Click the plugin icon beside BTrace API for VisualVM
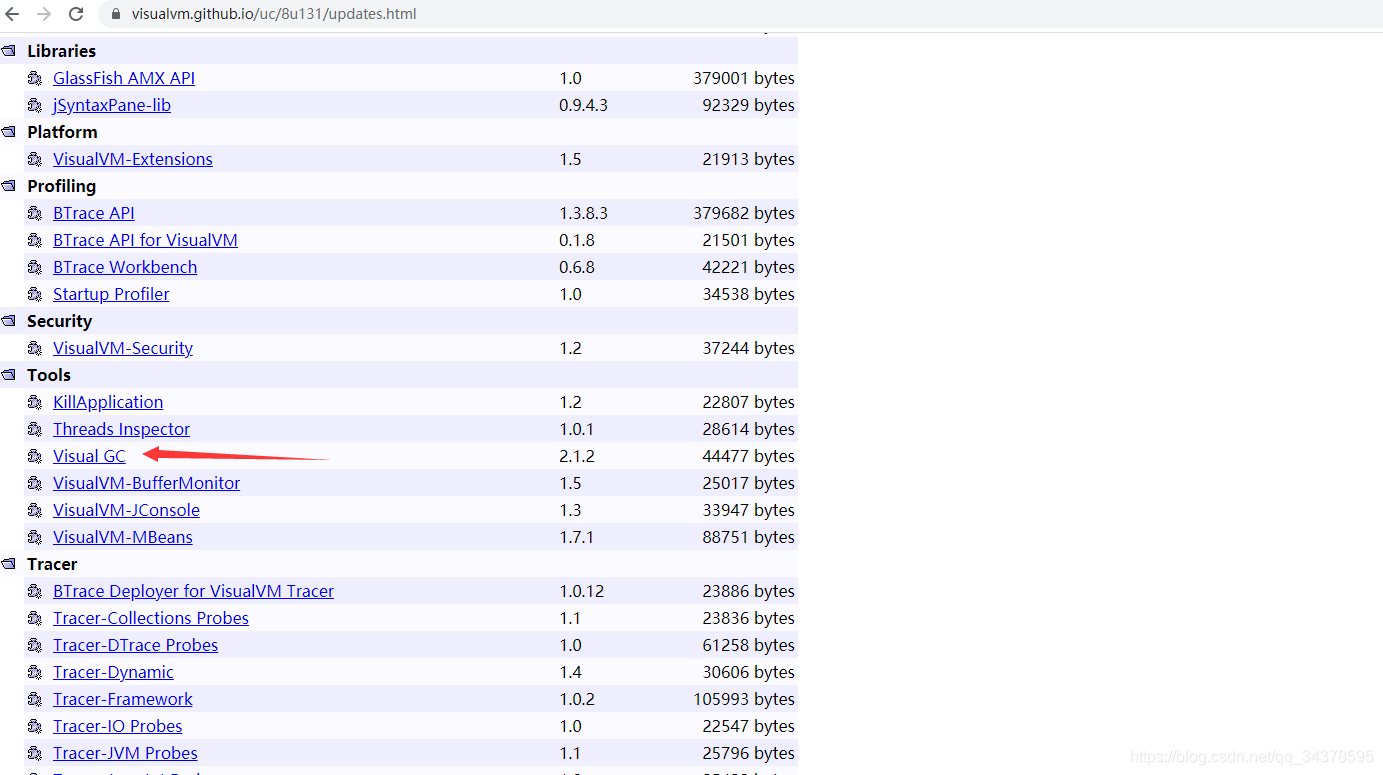Screen dimensions: 1383x775 pos(35,240)
